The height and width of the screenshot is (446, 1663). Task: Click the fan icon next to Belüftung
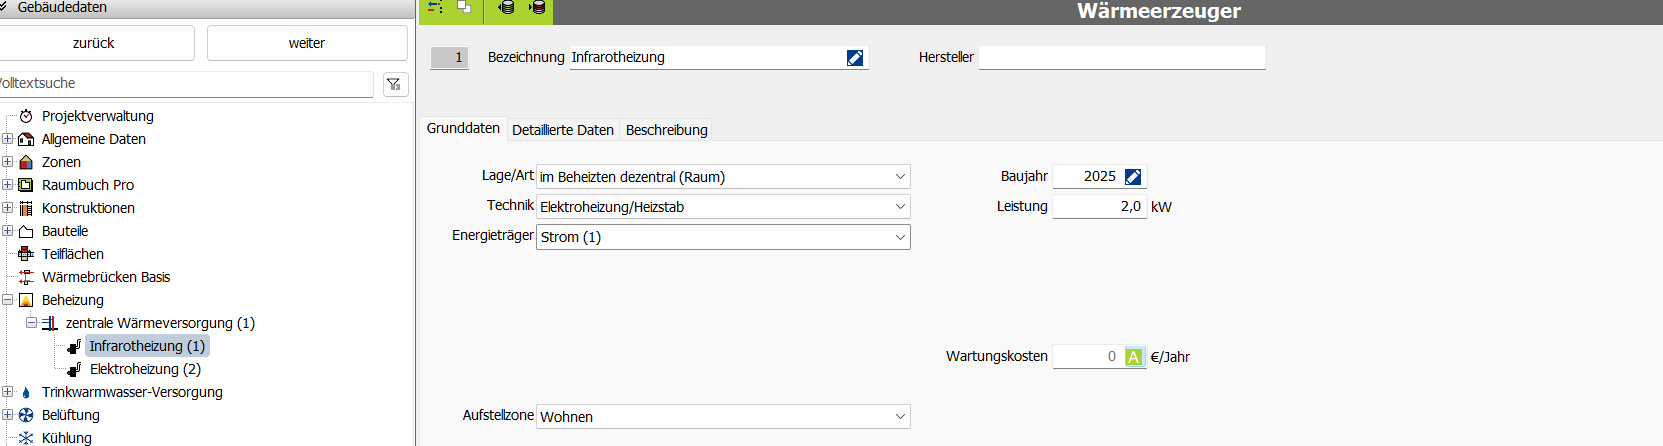26,415
